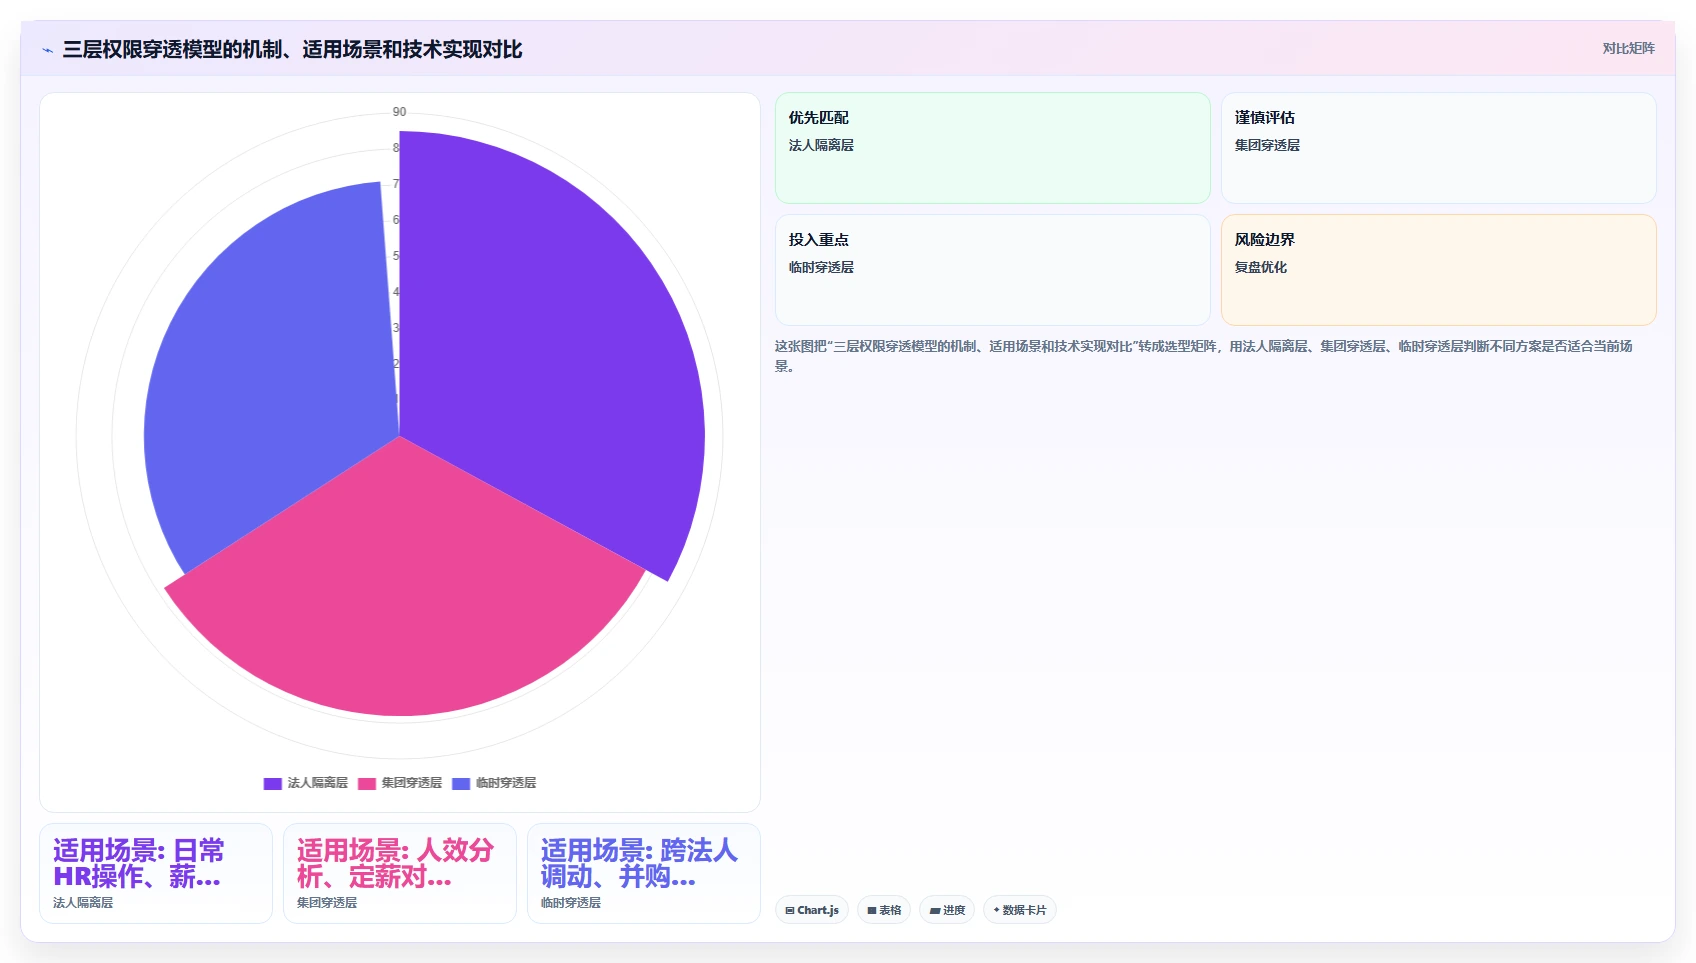The height and width of the screenshot is (963, 1696).
Task: Click the 90 axis label atop the chart
Action: (x=399, y=112)
